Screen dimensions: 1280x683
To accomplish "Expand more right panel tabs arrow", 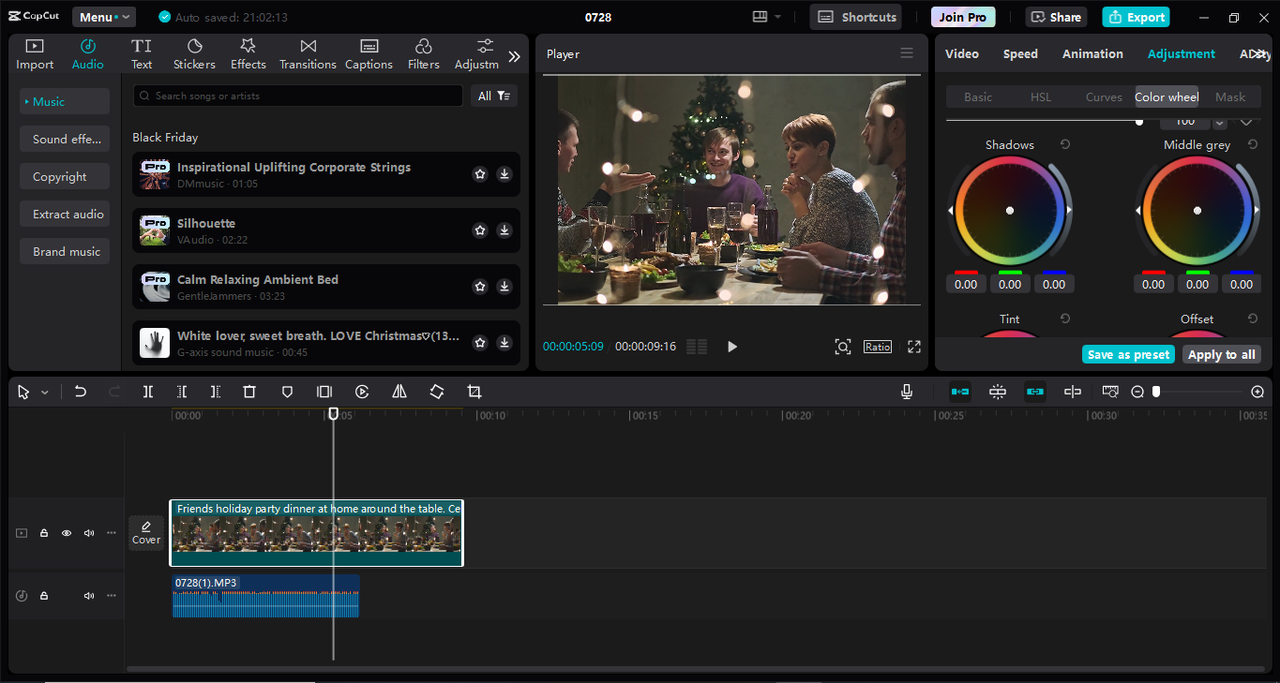I will pyautogui.click(x=1260, y=54).
